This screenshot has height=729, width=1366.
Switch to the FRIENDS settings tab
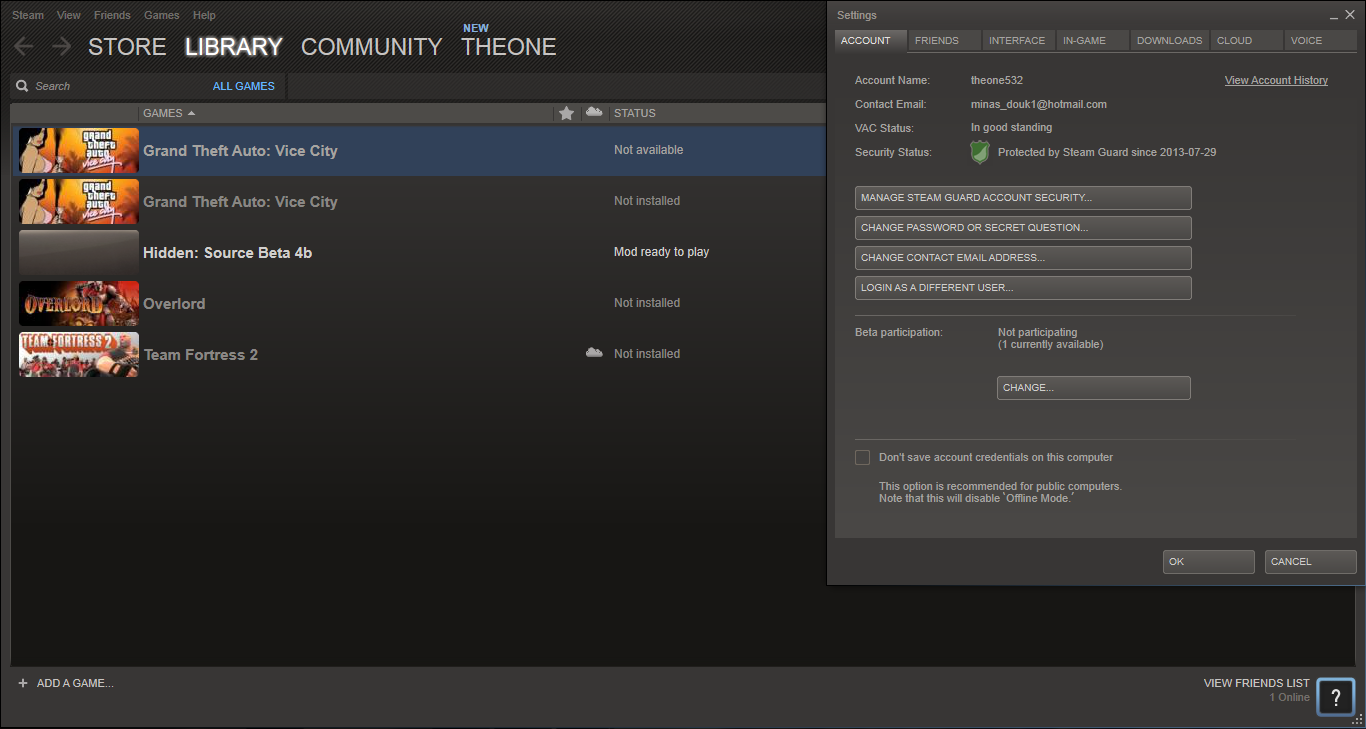944,40
